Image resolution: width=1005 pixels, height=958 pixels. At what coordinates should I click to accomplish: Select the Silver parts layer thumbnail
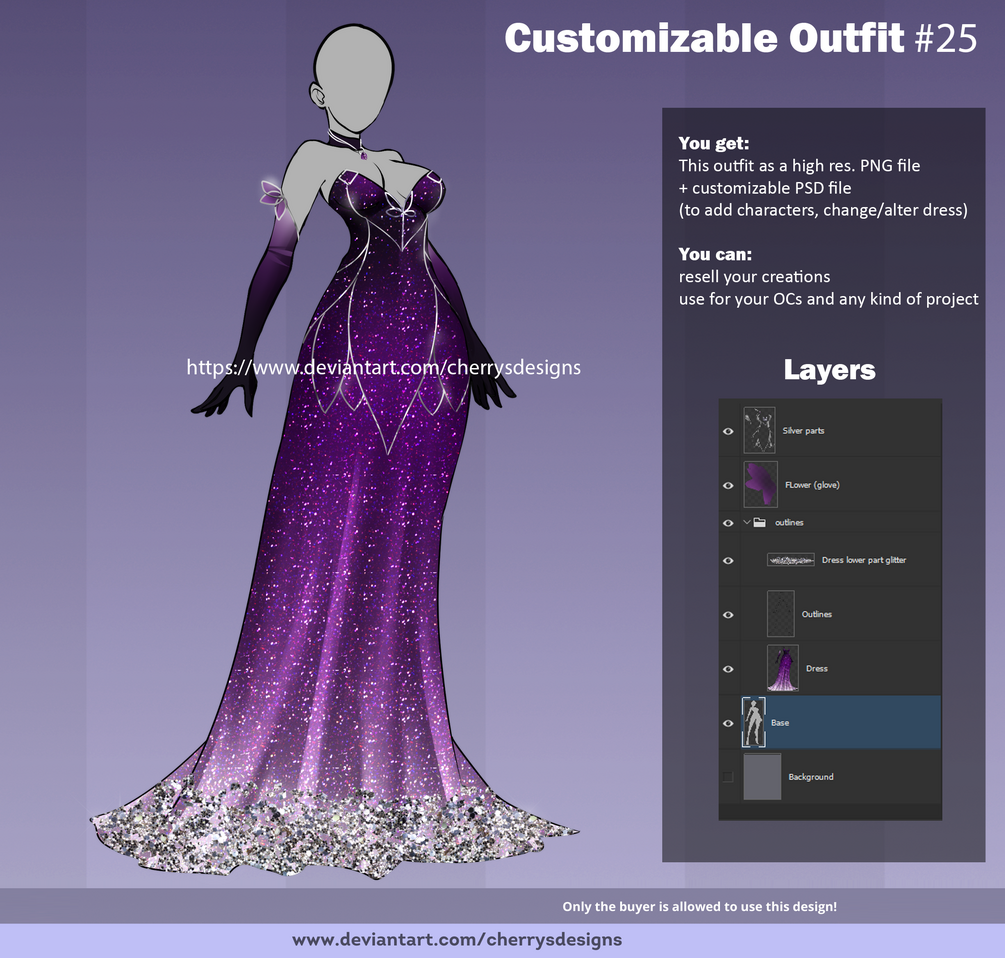pyautogui.click(x=759, y=430)
